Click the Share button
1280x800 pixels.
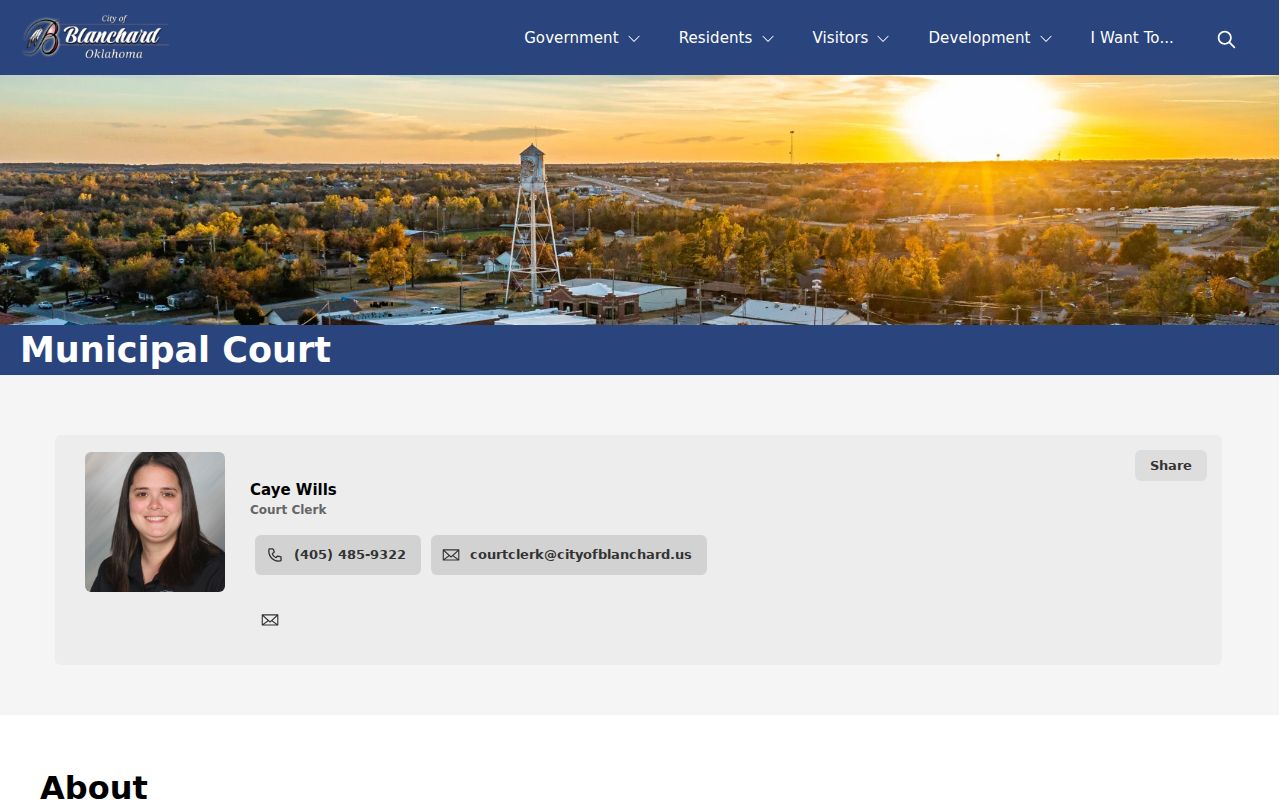[1171, 465]
